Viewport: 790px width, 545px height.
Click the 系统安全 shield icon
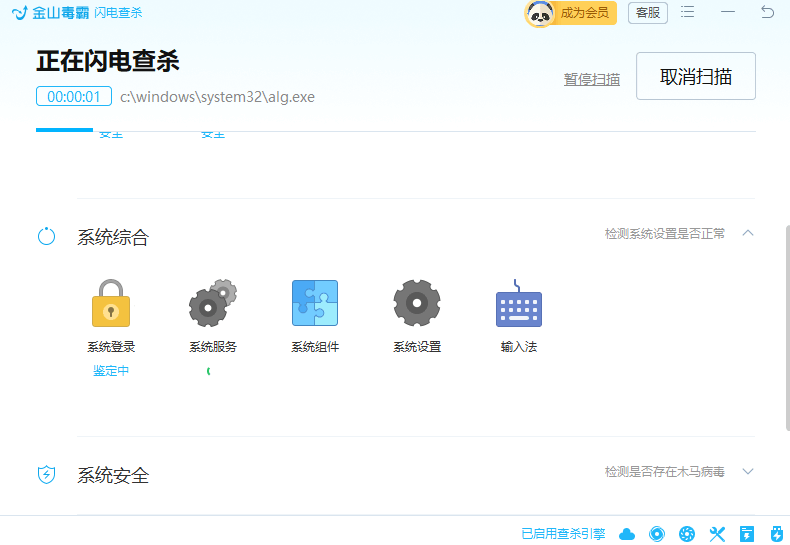pyautogui.click(x=46, y=474)
